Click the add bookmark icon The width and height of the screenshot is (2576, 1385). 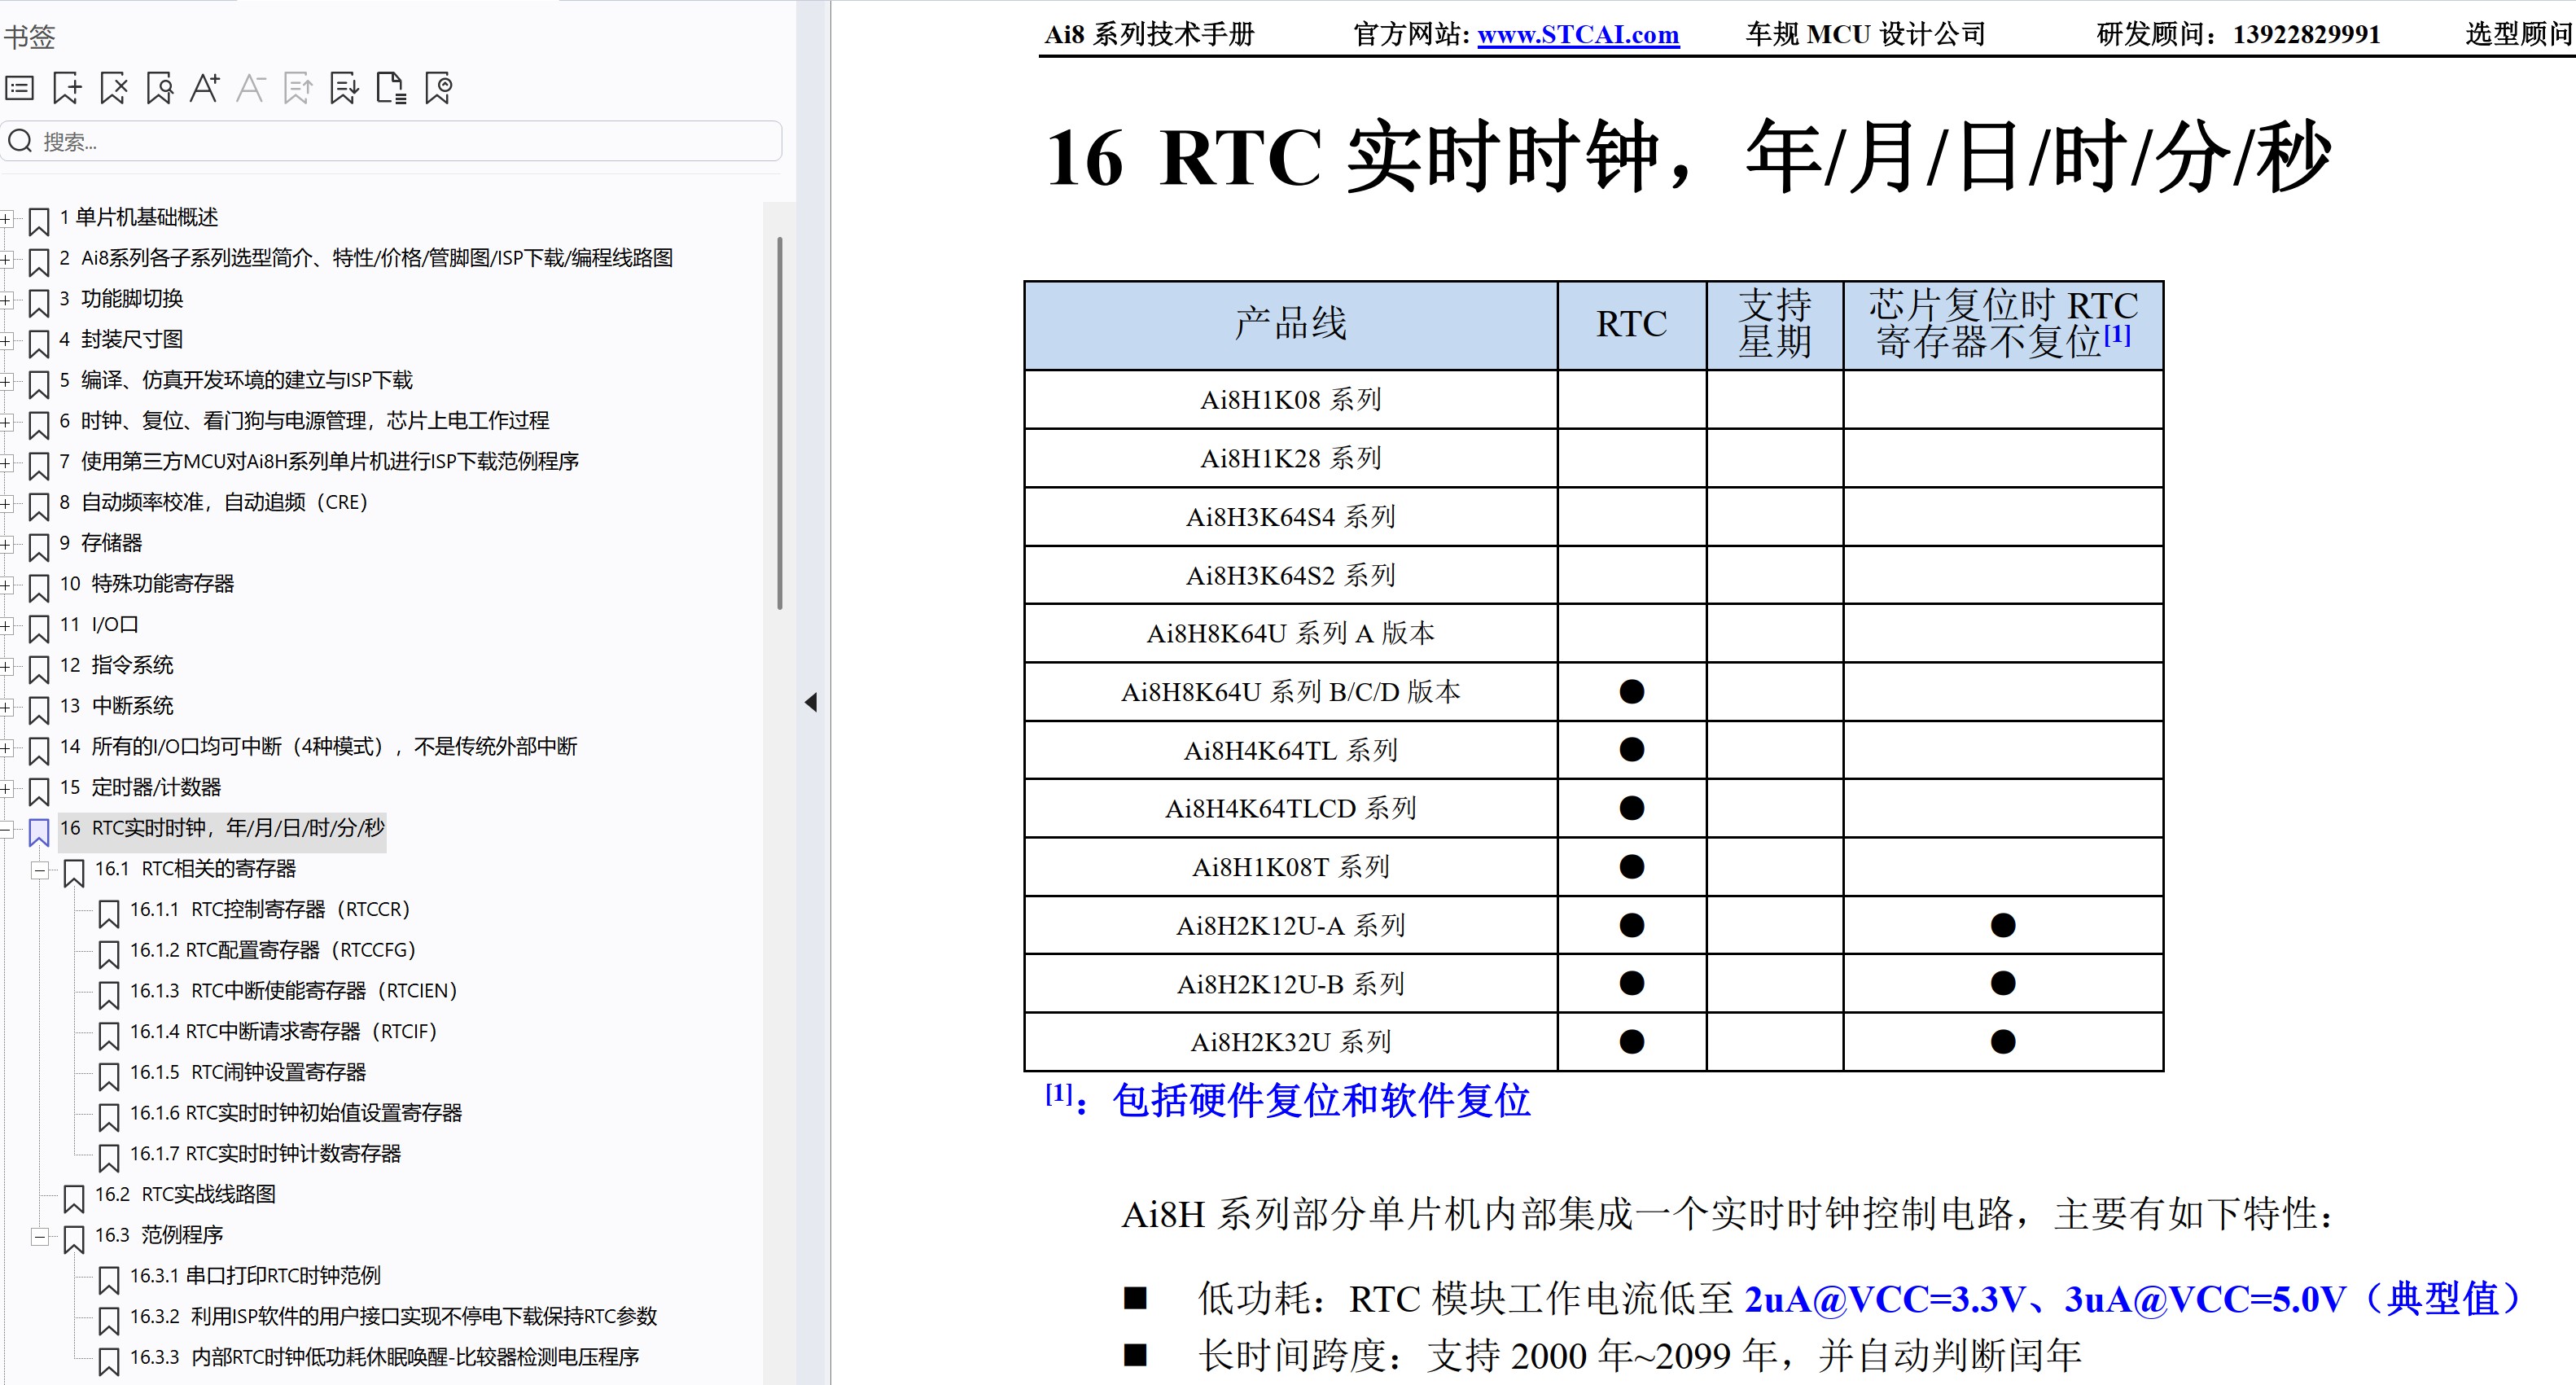click(67, 89)
